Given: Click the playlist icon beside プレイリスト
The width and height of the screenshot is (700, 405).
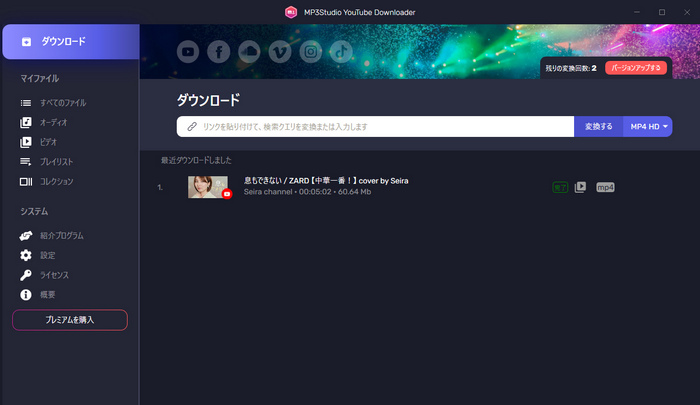Looking at the screenshot, I should 26,162.
